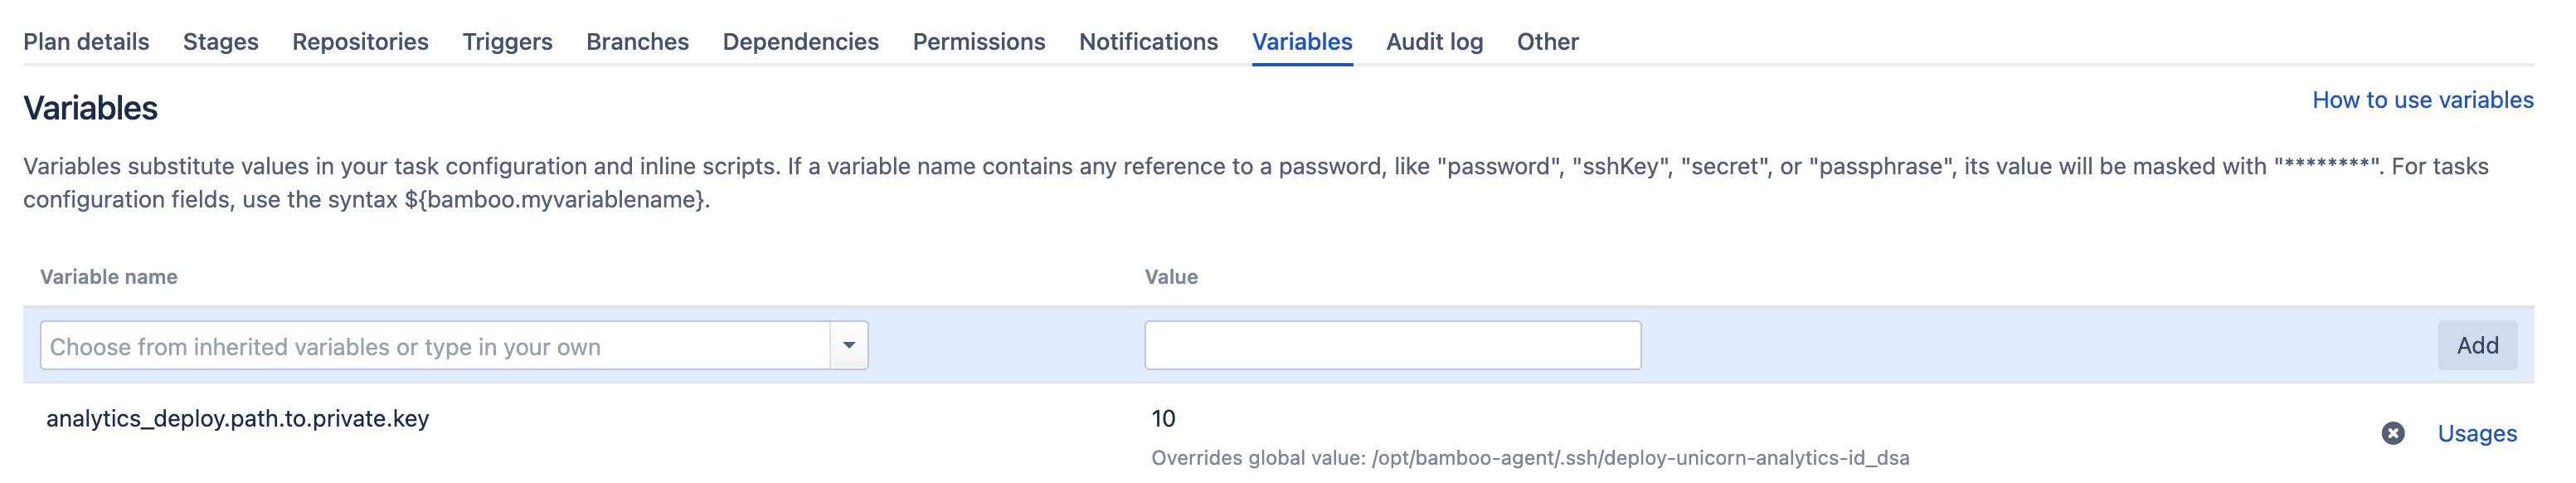Screen dimensions: 2576x483
Task: Edit the value 10 of the variable
Action: pyautogui.click(x=1163, y=418)
